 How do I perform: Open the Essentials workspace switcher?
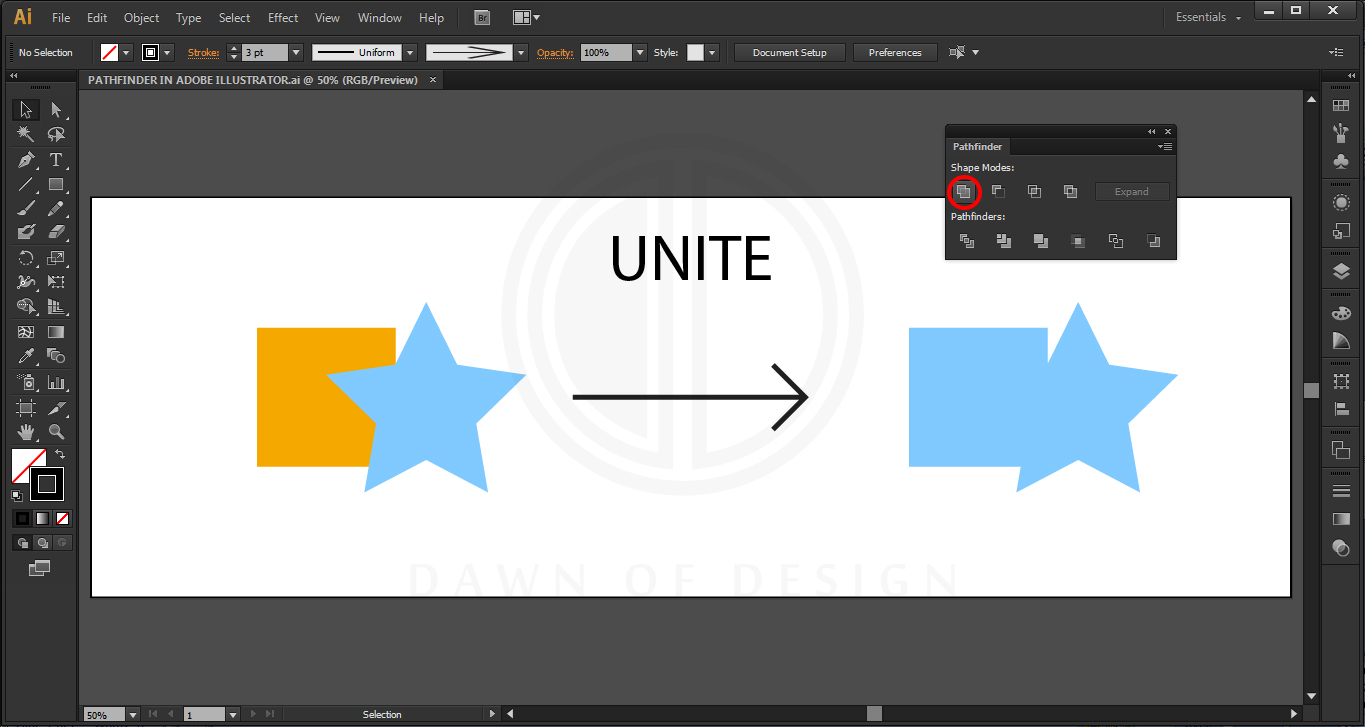(1206, 17)
